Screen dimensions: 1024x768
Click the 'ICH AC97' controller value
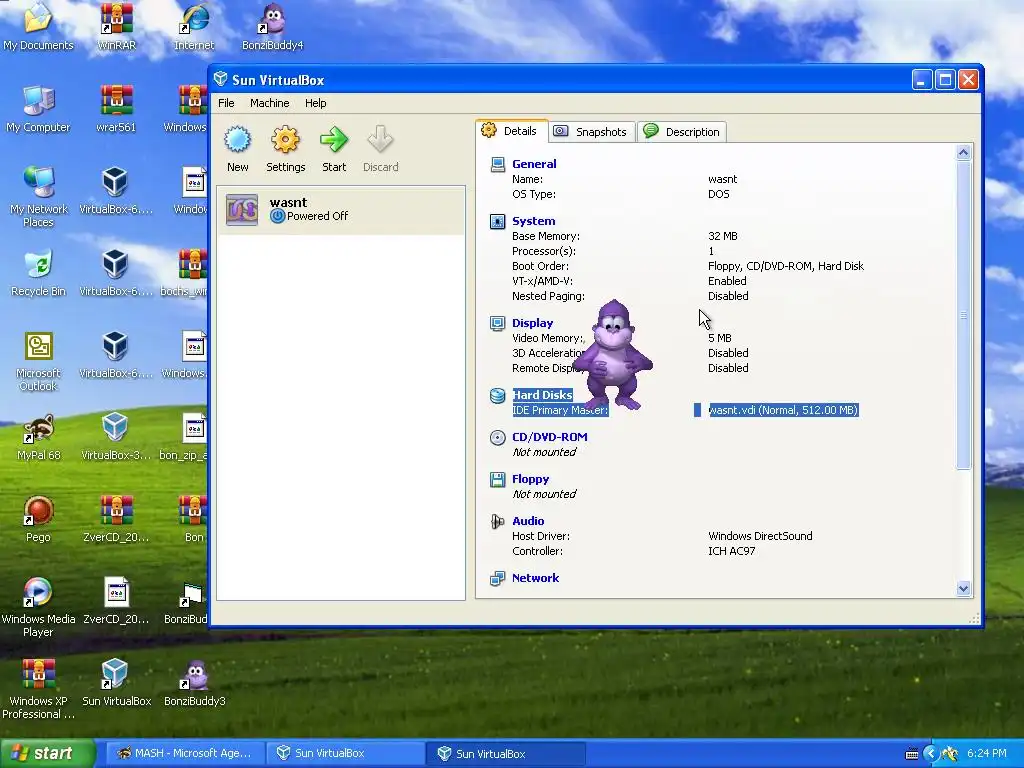pos(731,551)
